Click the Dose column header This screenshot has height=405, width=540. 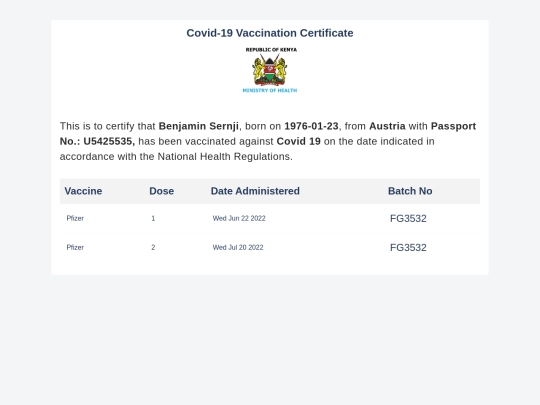click(x=162, y=191)
